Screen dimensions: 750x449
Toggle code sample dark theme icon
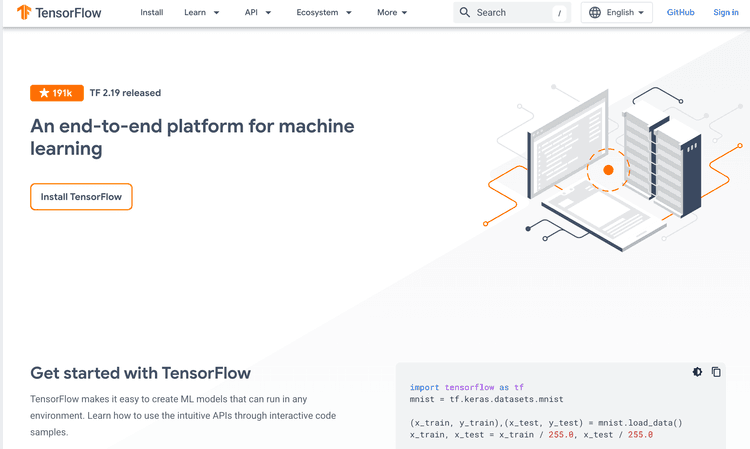(697, 372)
